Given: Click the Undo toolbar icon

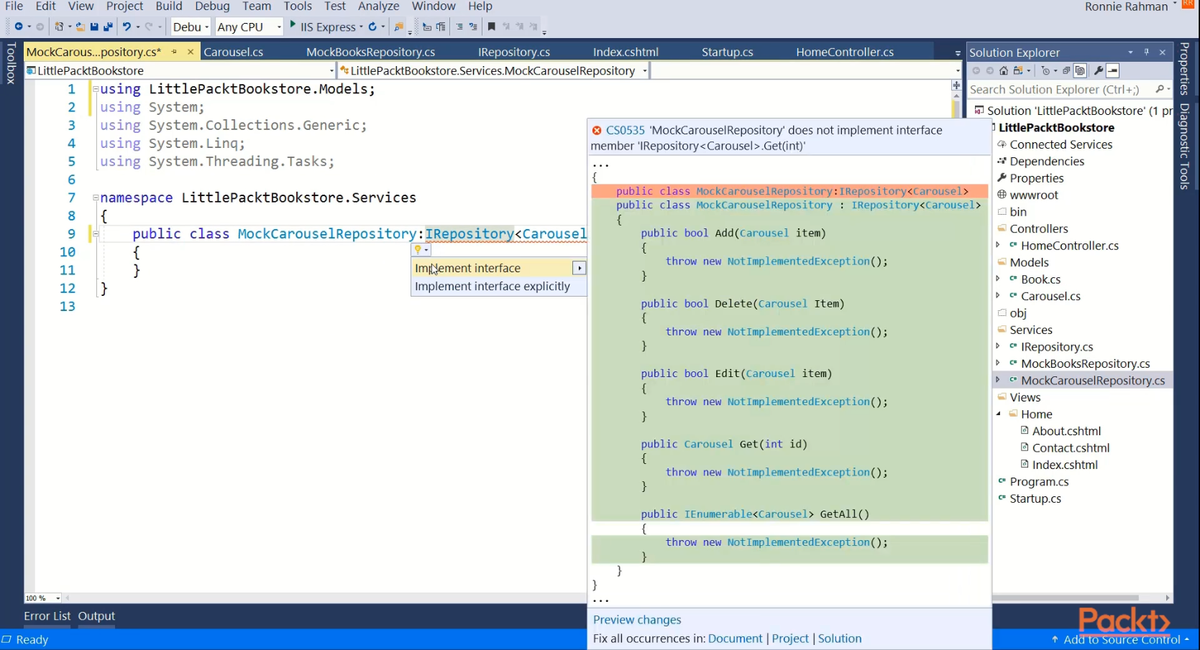Looking at the screenshot, I should click(127, 26).
